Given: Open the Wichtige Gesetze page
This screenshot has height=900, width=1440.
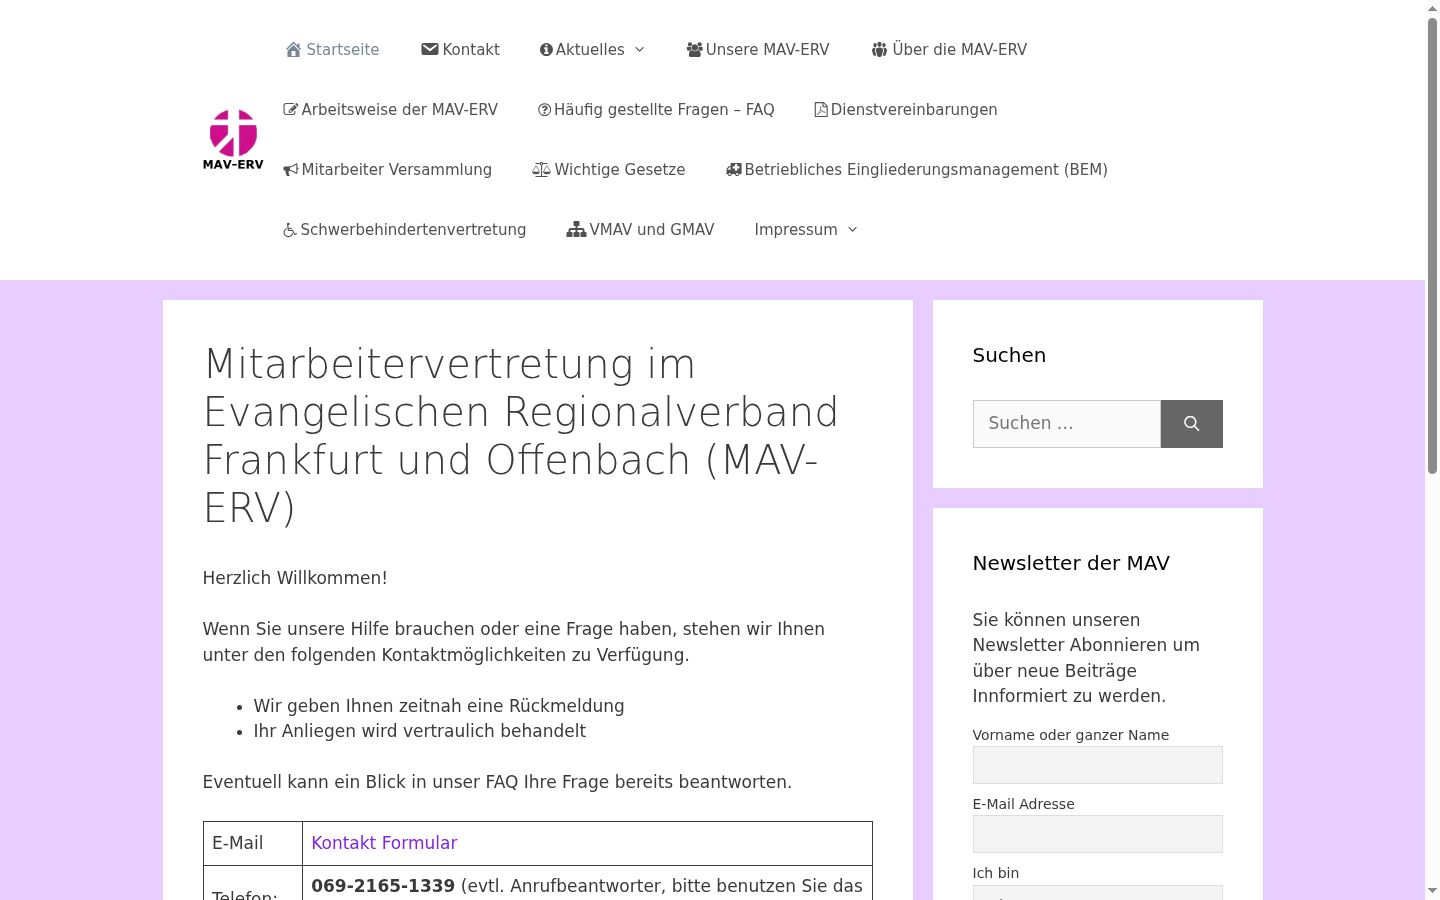Looking at the screenshot, I should tap(609, 170).
